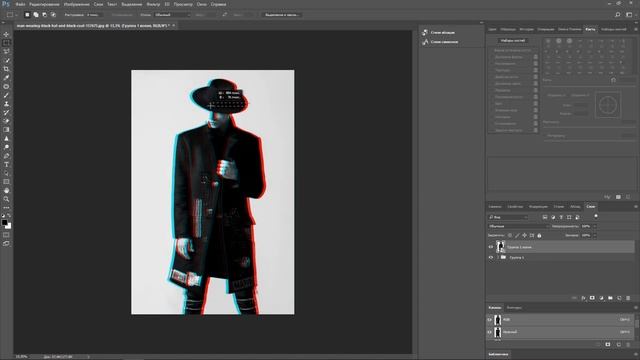The width and height of the screenshot is (640, 360).
Task: Expand the Группа 1 folder layer
Action: click(498, 258)
